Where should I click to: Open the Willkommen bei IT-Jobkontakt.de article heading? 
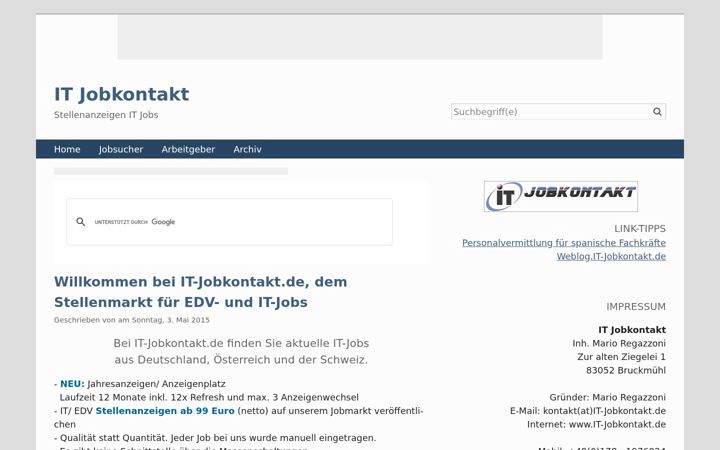[x=201, y=292]
